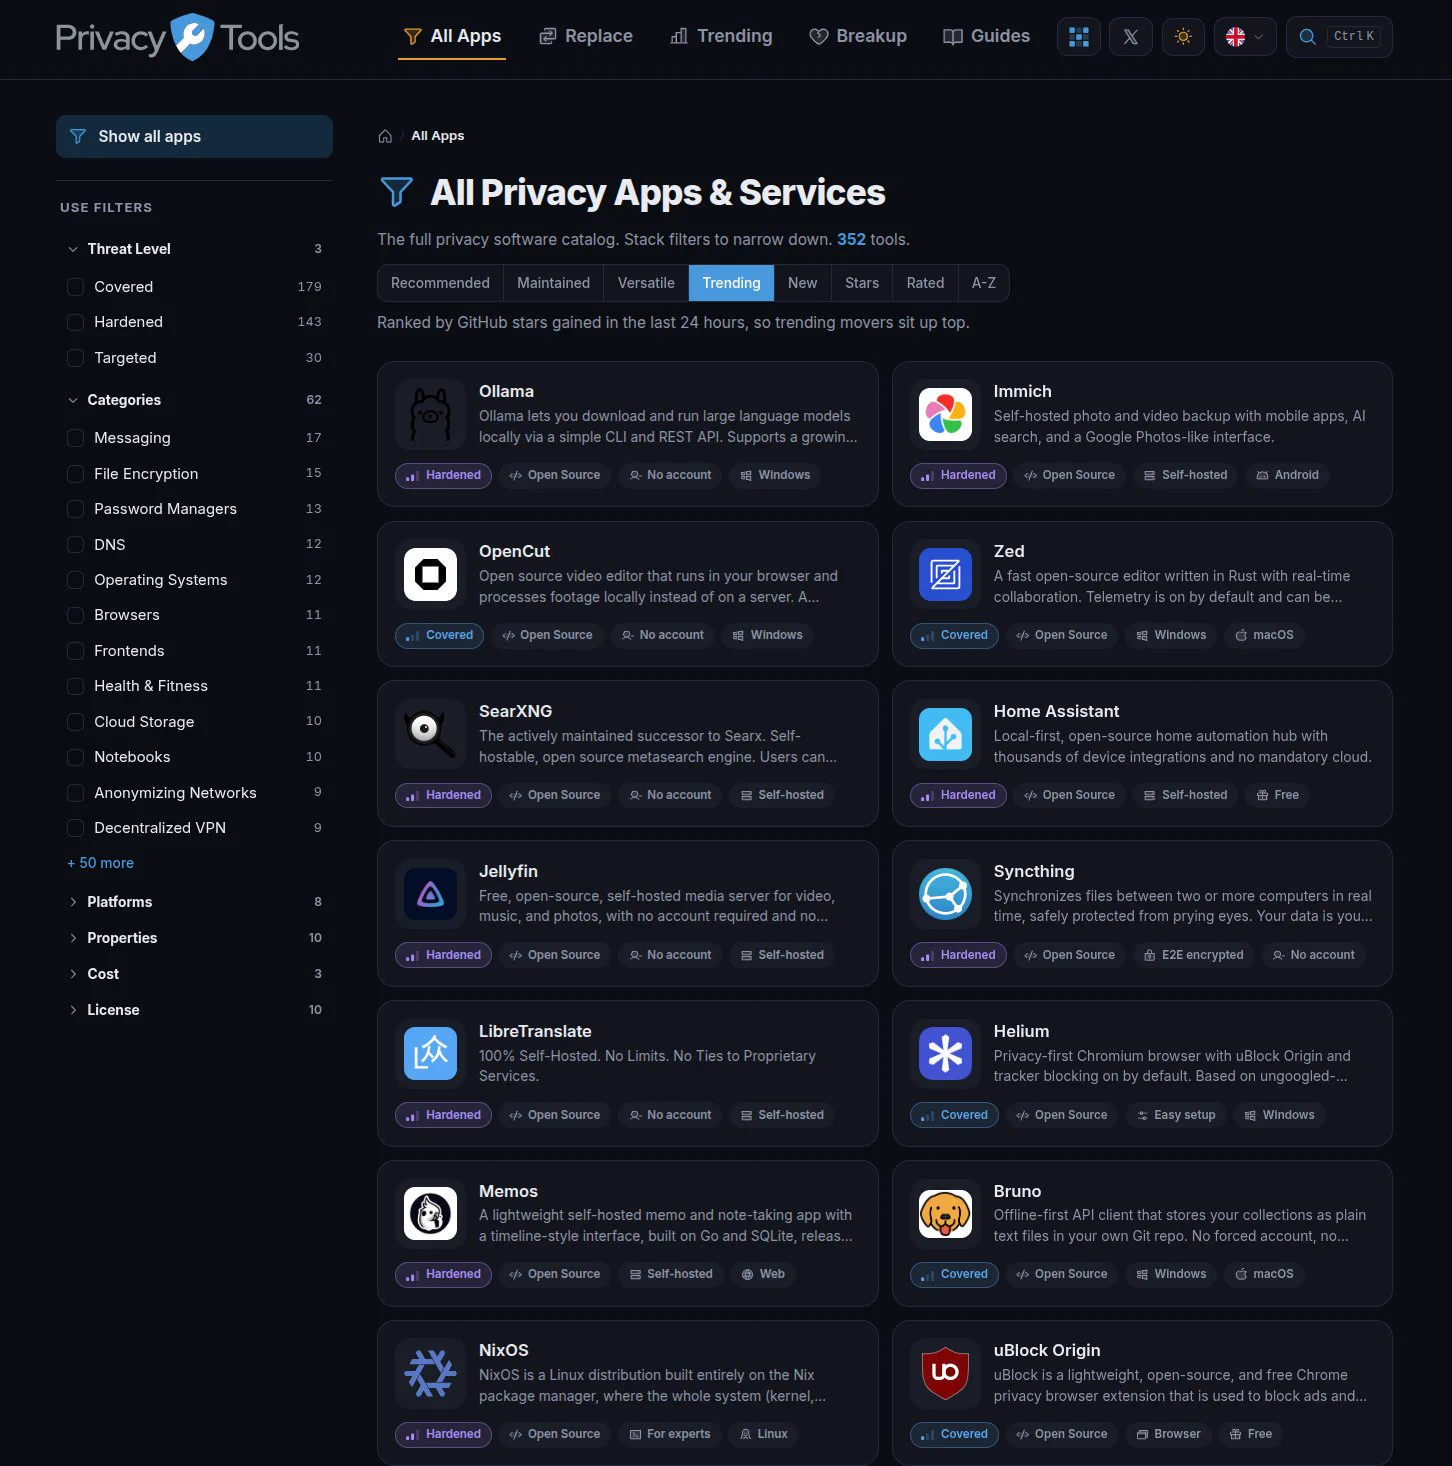The image size is (1452, 1466).
Task: Click the Home Assistant icon
Action: pyautogui.click(x=945, y=734)
